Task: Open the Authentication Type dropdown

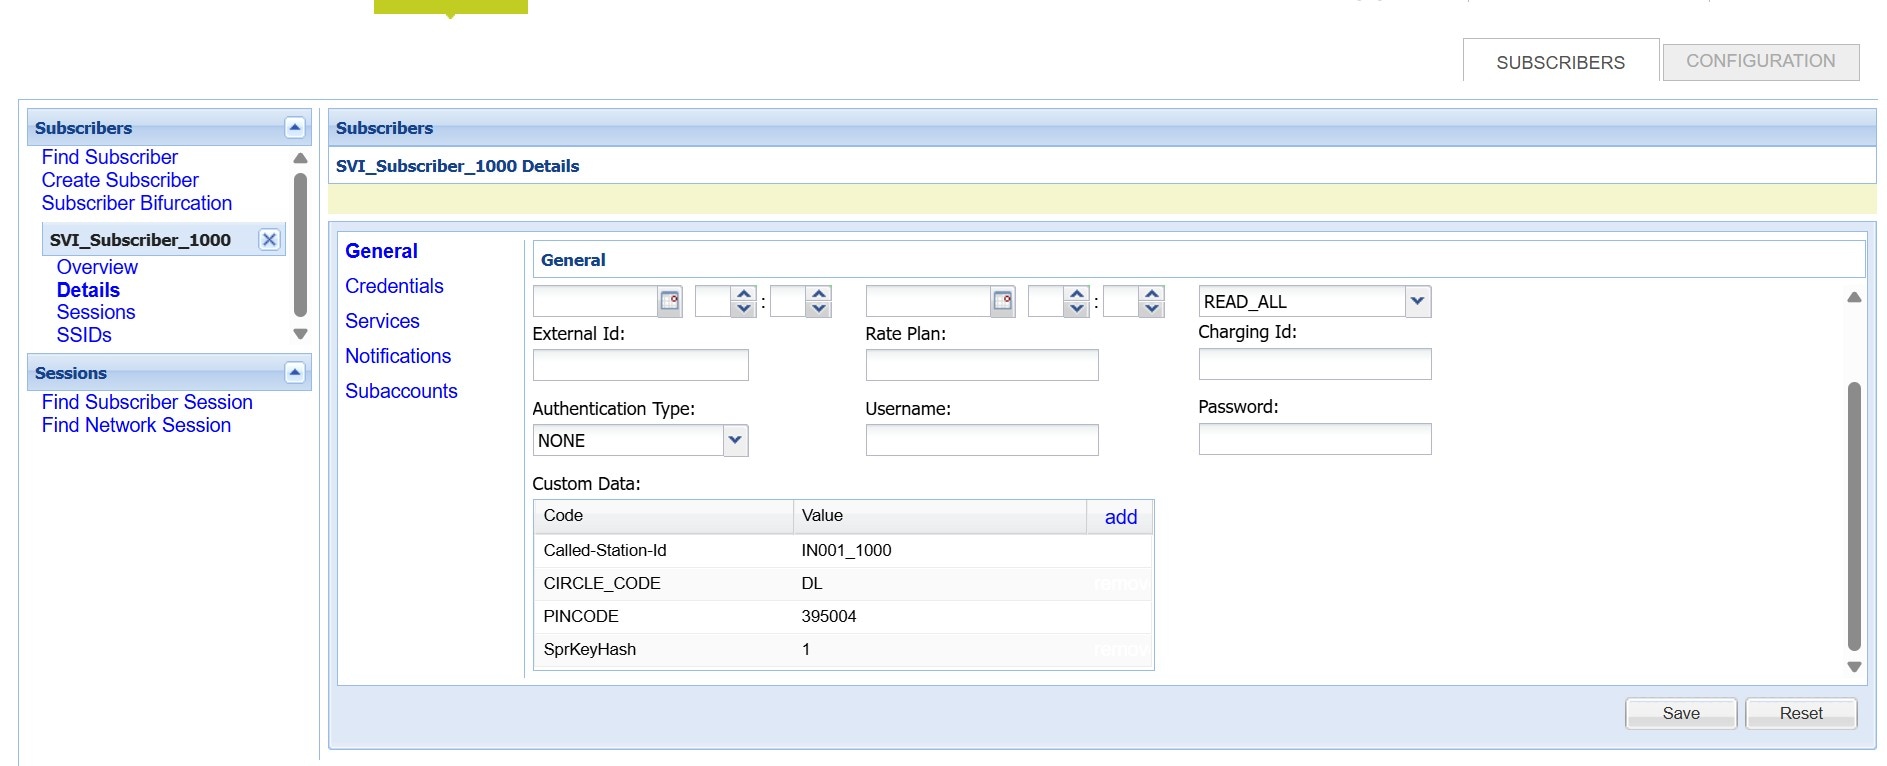Action: pos(735,440)
